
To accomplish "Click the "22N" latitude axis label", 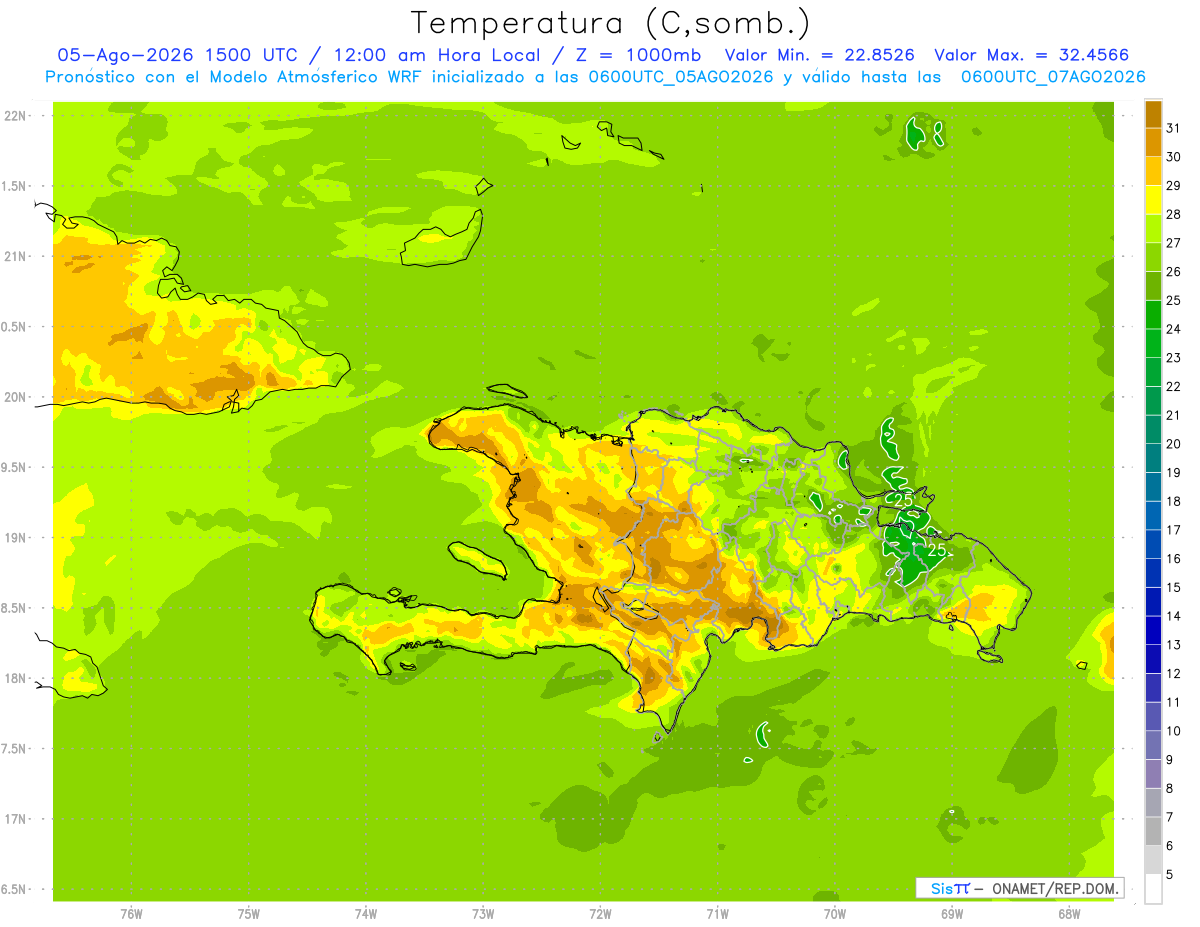I will point(16,115).
